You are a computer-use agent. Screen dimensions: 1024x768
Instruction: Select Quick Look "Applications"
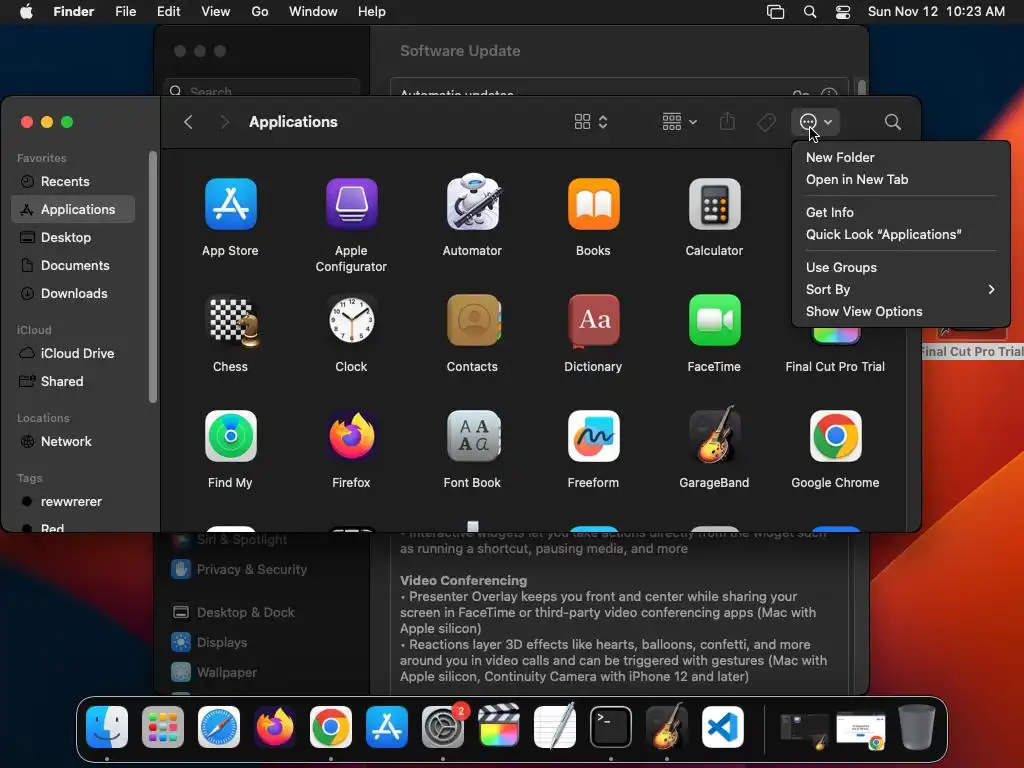901,234
